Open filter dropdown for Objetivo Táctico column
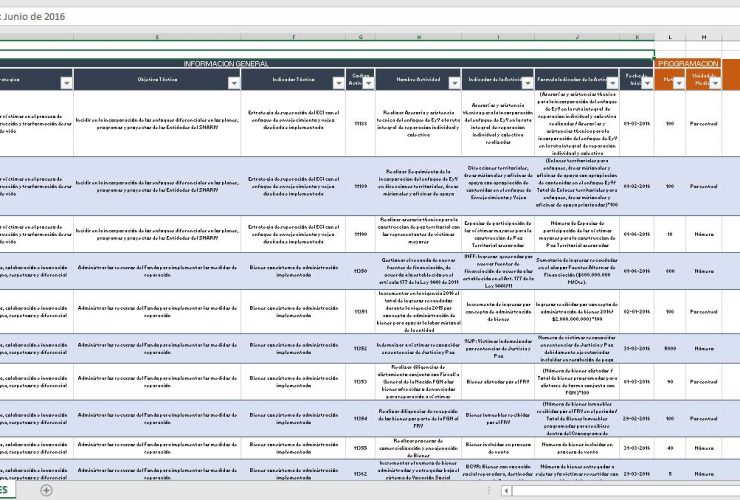The height and width of the screenshot is (500, 740). (234, 83)
